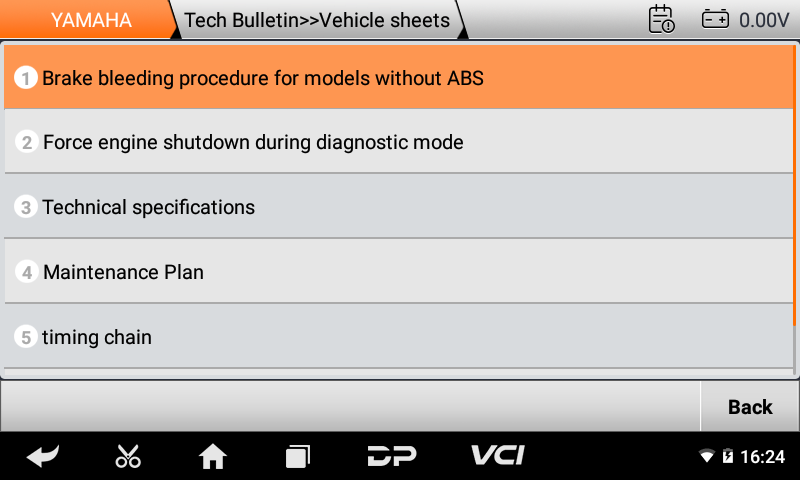
Task: Select Technical specifications entry
Action: (x=398, y=207)
